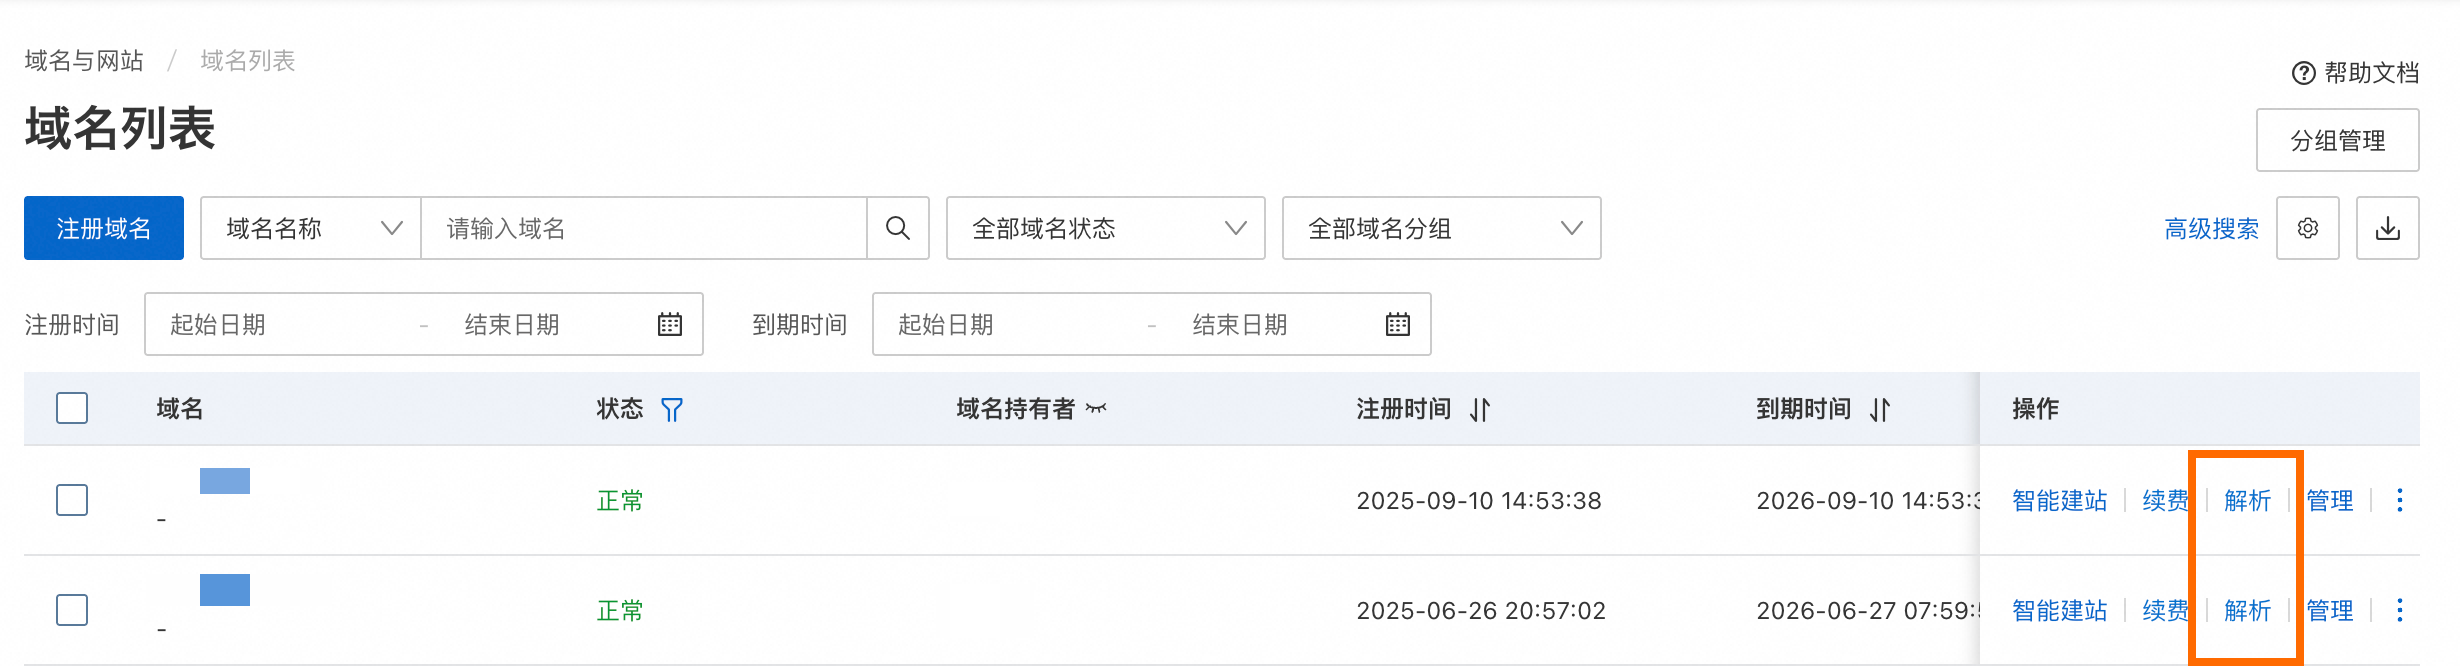Click the status filter funnel icon
2460x666 pixels.
click(x=672, y=409)
